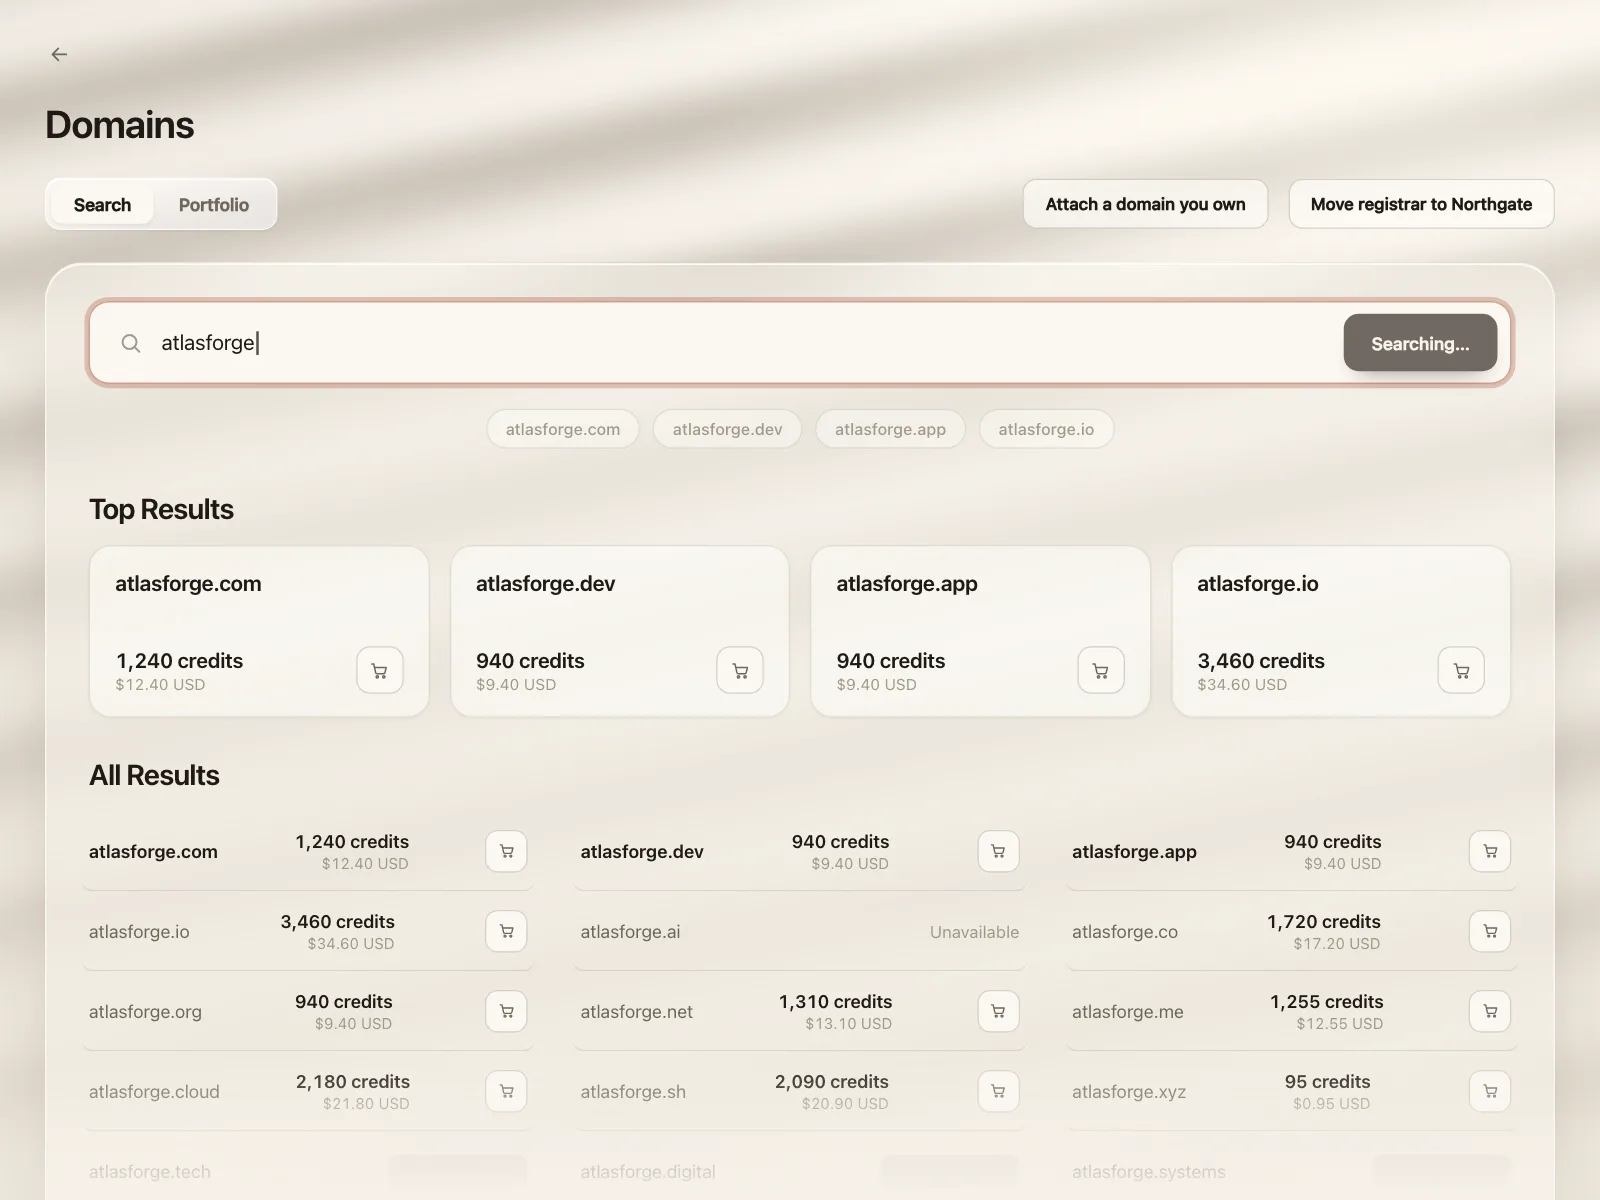Image resolution: width=1600 pixels, height=1200 pixels.
Task: Select the atlasforge.io suggestion chip
Action: pyautogui.click(x=1046, y=429)
